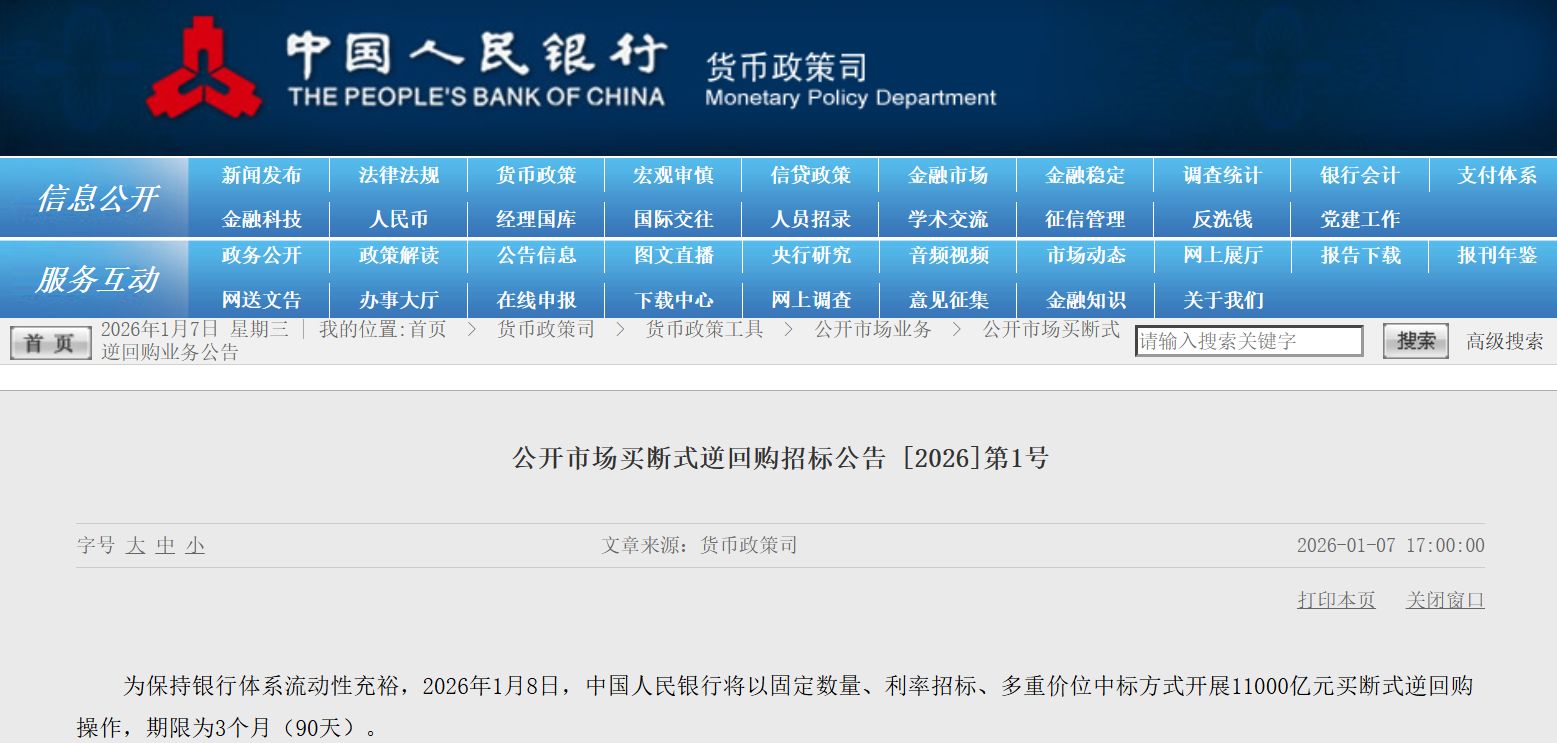Click 货币政策工具 breadcrumb link
The image size is (1557, 743).
point(704,330)
